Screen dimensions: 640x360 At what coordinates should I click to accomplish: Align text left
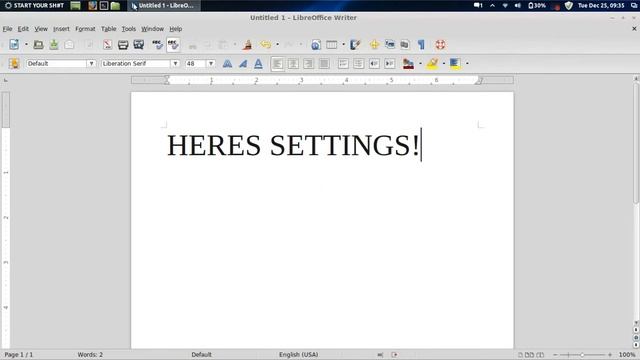(x=278, y=64)
